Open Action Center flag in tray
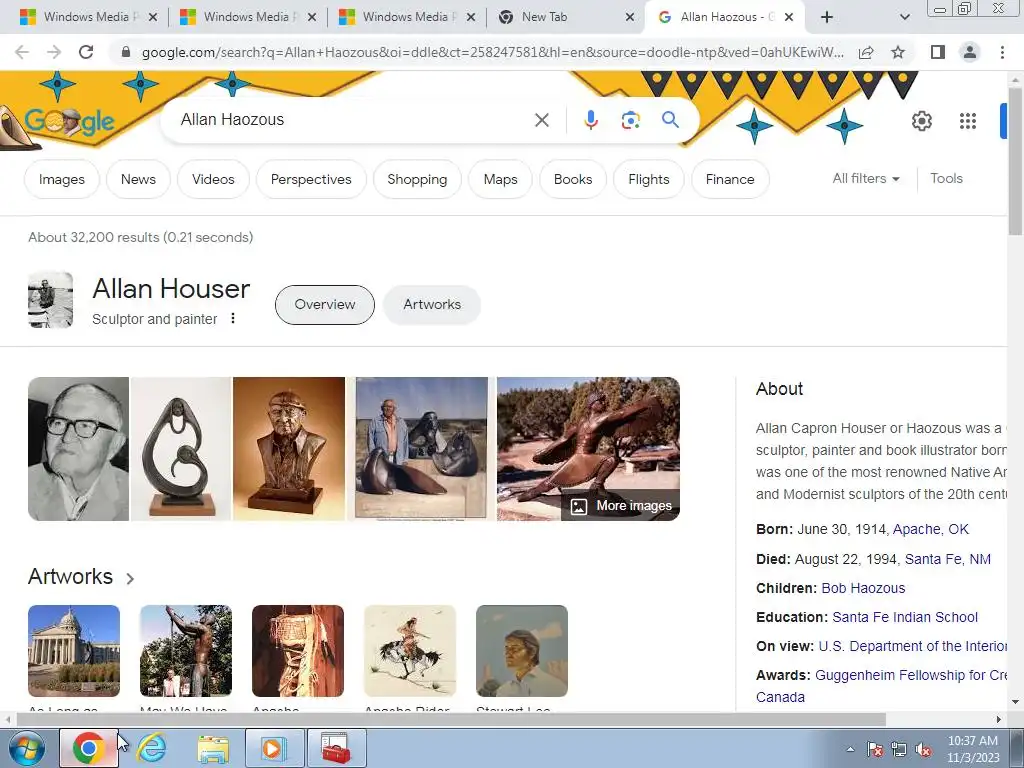The height and width of the screenshot is (768, 1024). point(875,750)
